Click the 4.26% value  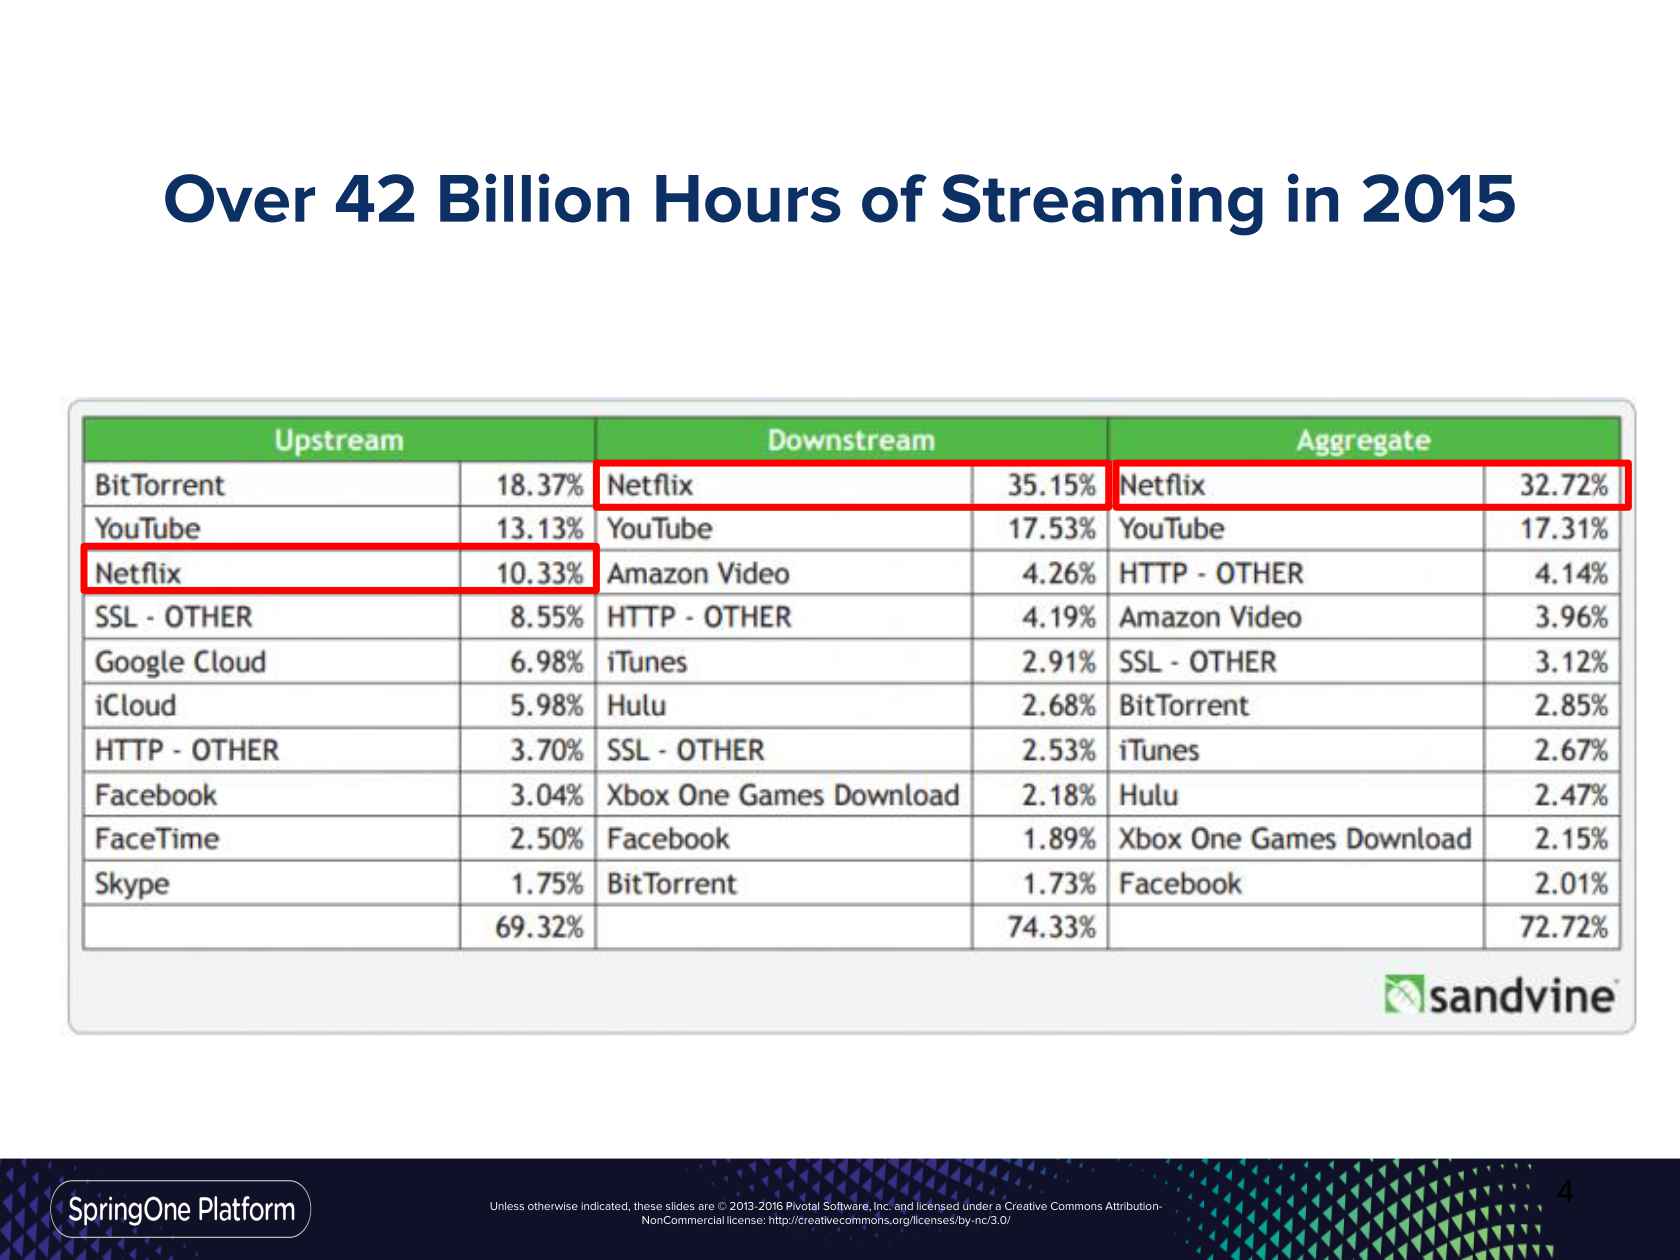coord(1058,573)
